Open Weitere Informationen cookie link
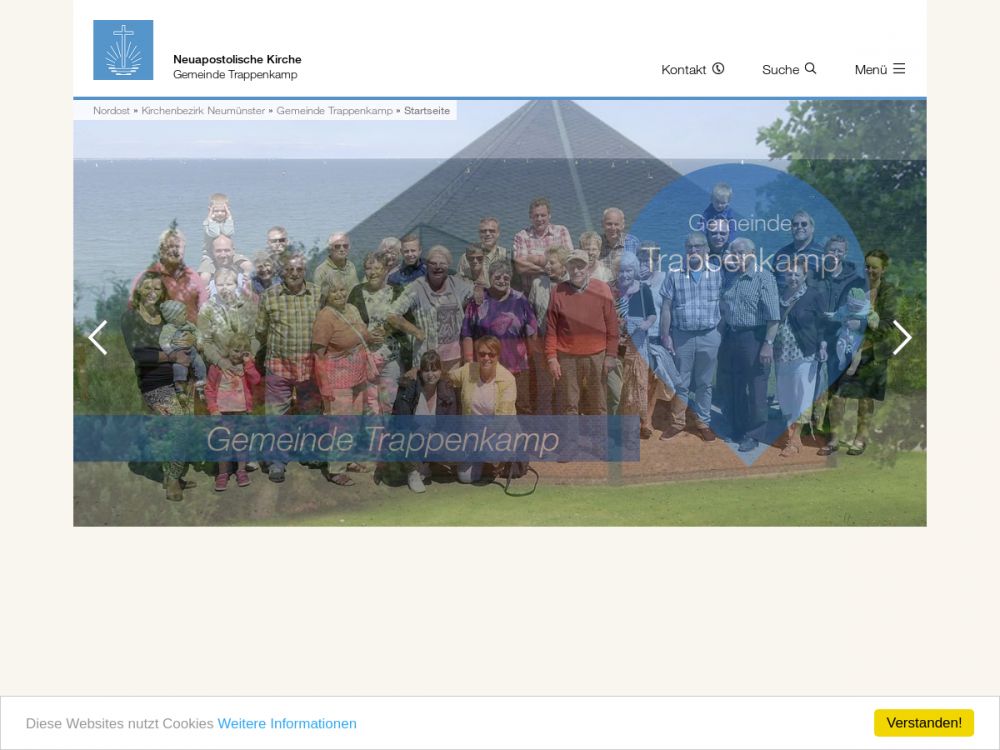Screen dimensions: 1000x750 point(287,723)
